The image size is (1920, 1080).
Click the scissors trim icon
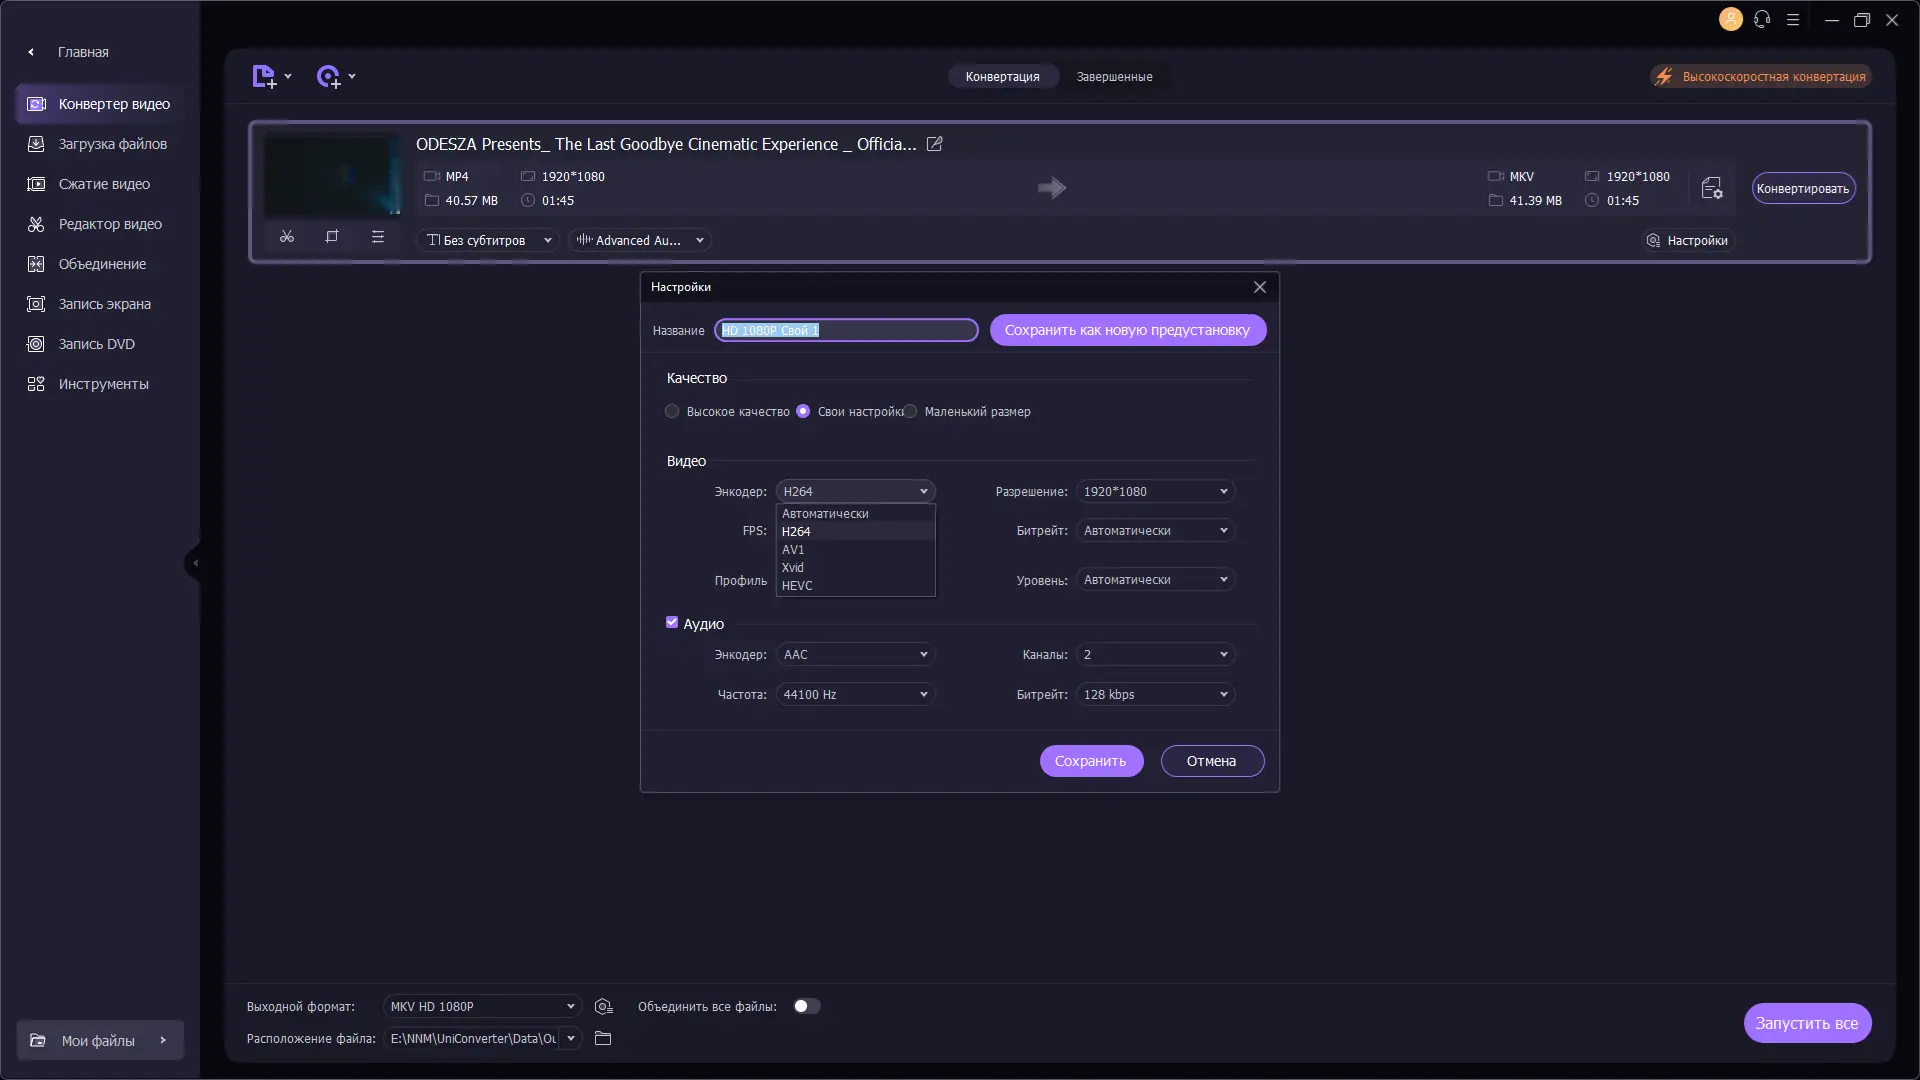[x=287, y=237]
